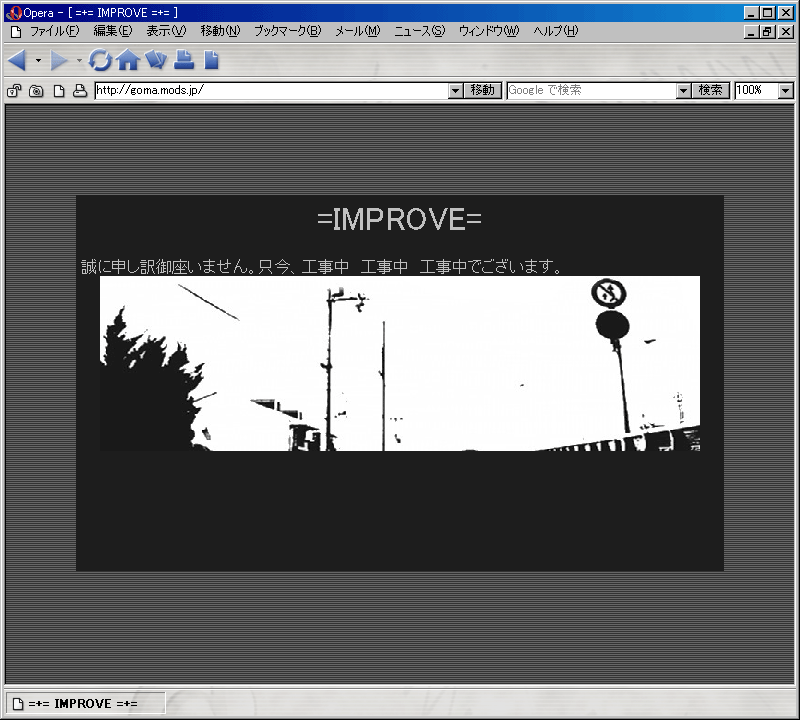Click the 工事中 under-construction message text

[x=321, y=266]
